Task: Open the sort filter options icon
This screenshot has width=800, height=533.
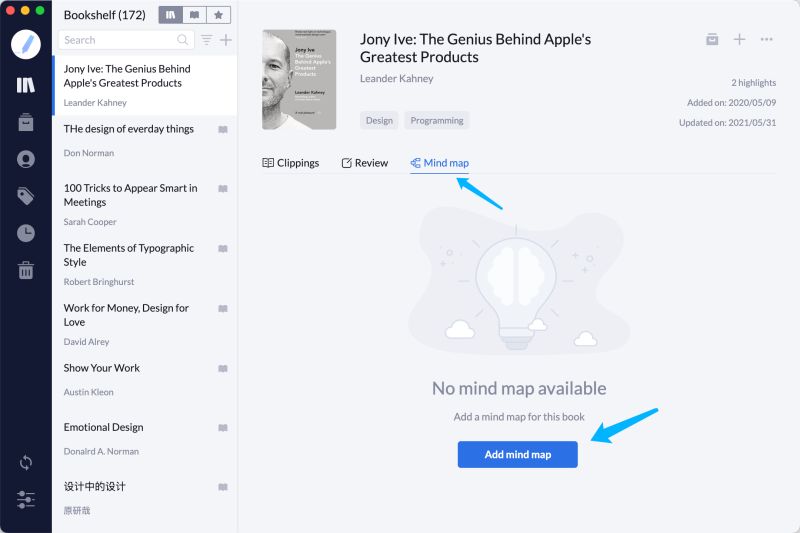Action: pyautogui.click(x=207, y=40)
